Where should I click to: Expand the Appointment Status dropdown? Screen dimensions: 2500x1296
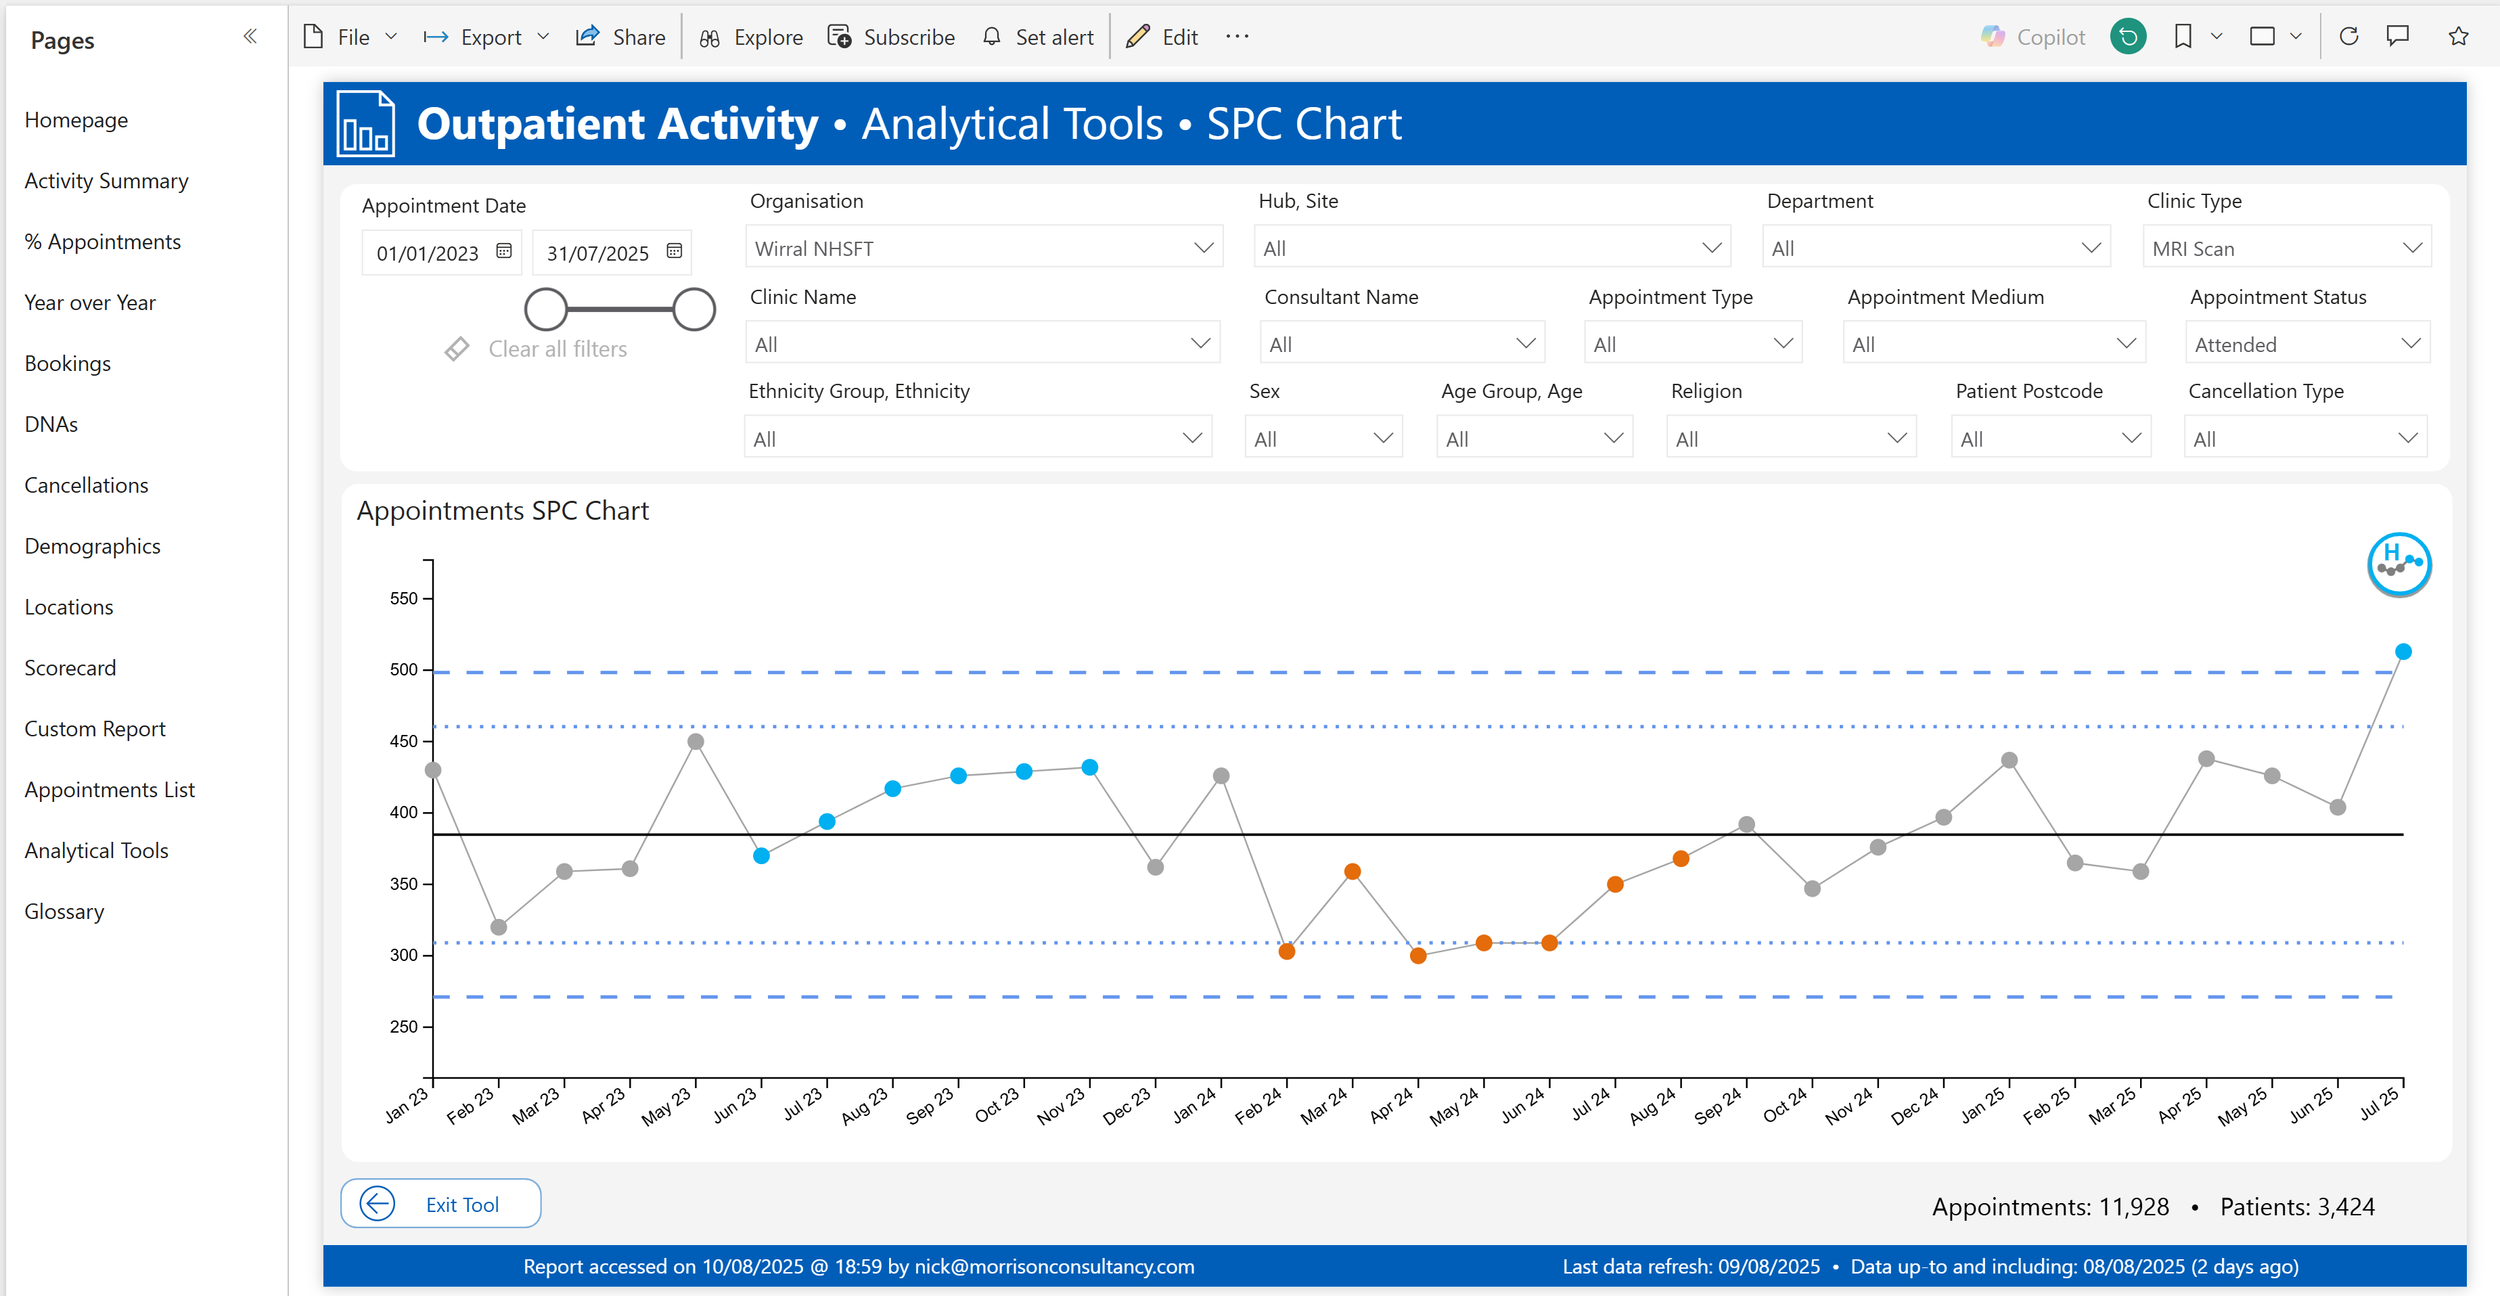click(2410, 344)
